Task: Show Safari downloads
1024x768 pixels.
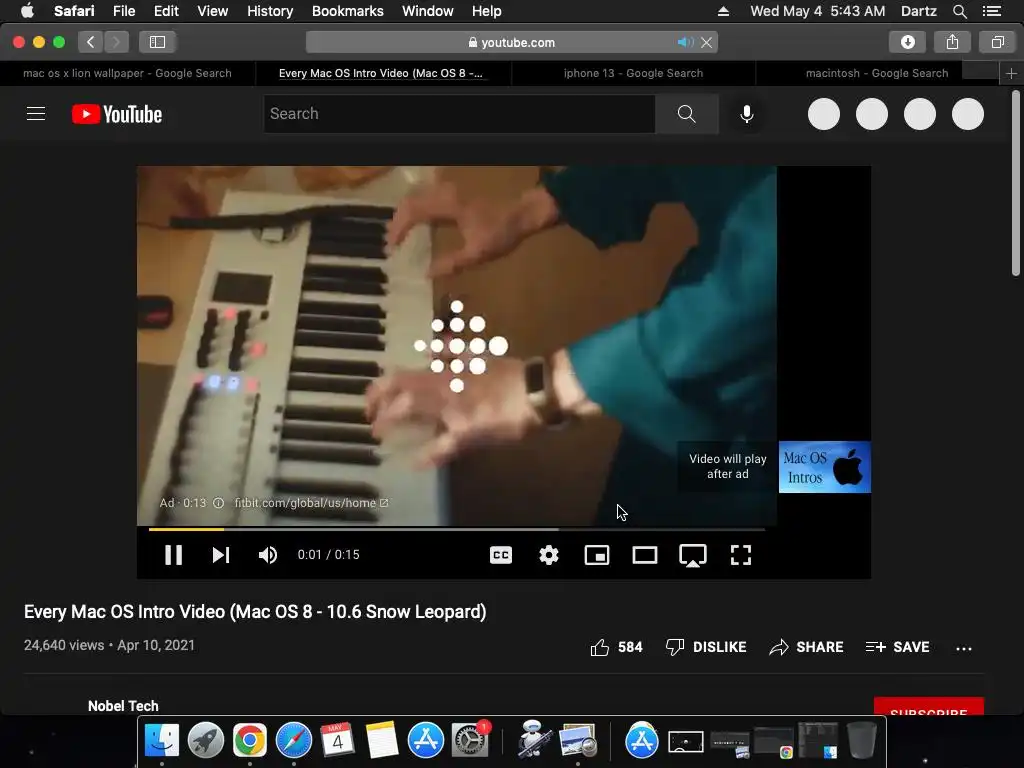Action: point(907,42)
